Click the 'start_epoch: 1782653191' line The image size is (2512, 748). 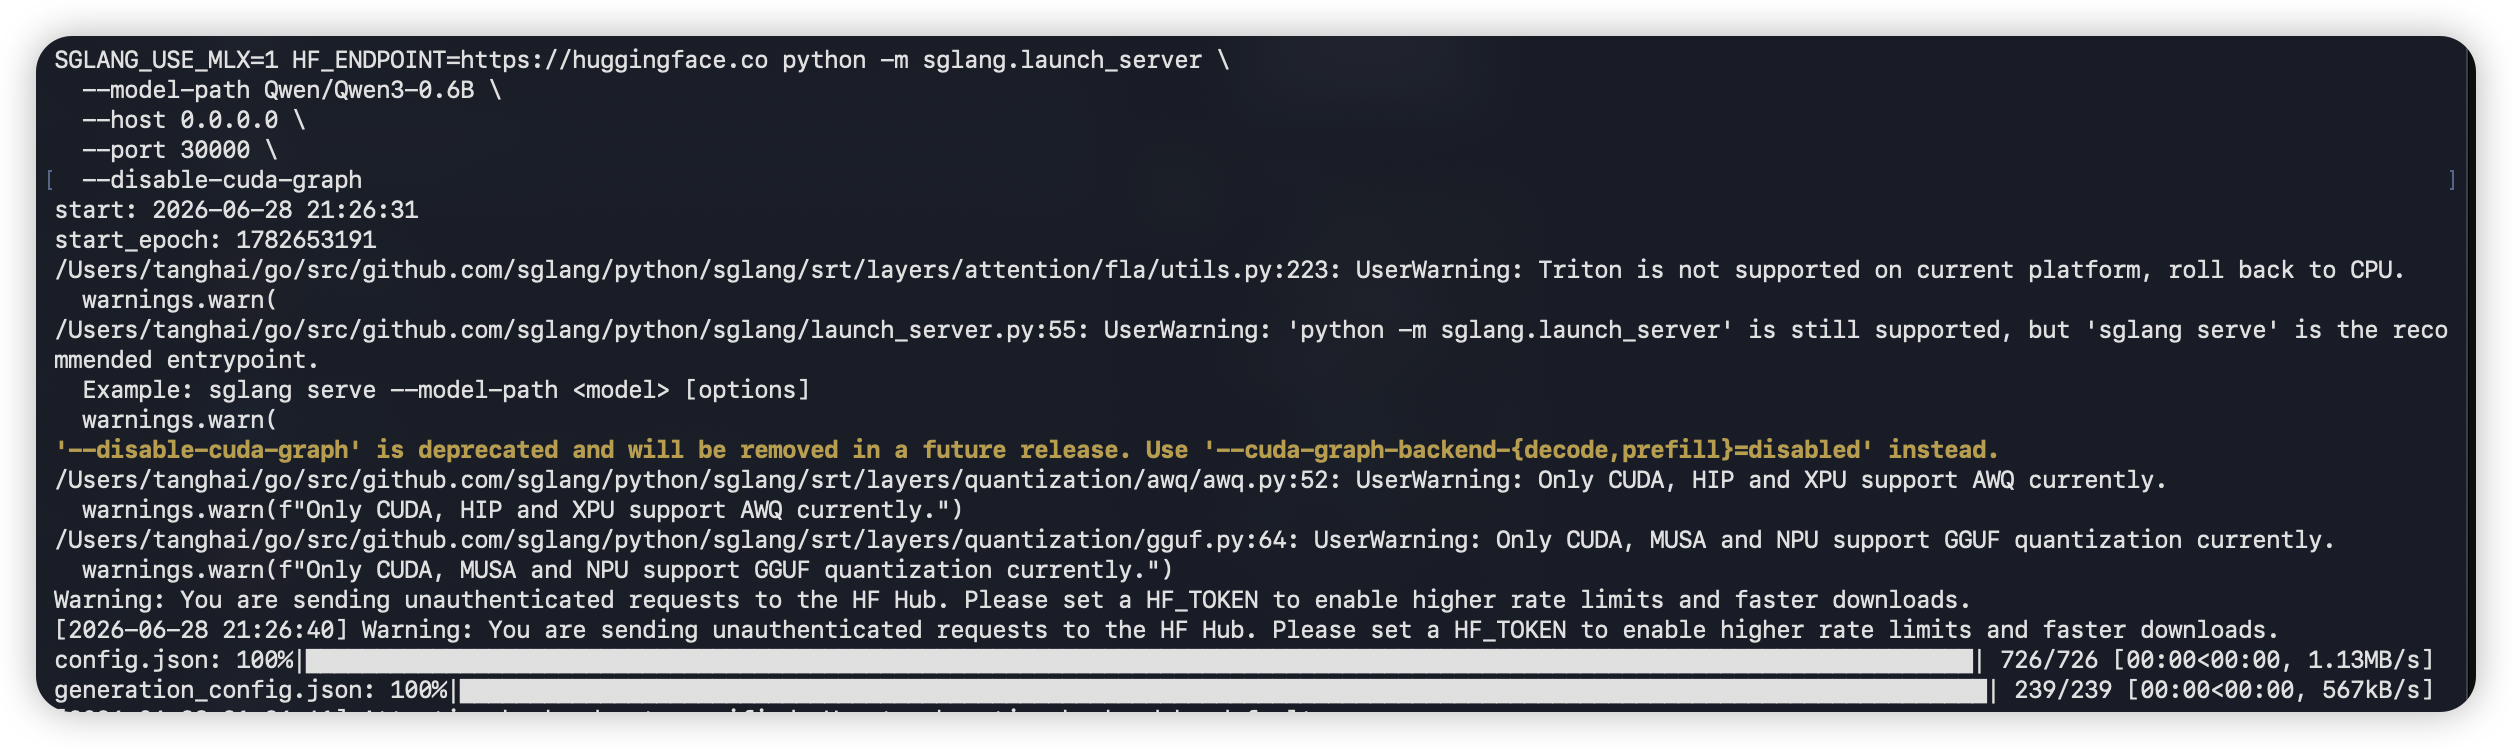[x=215, y=240]
